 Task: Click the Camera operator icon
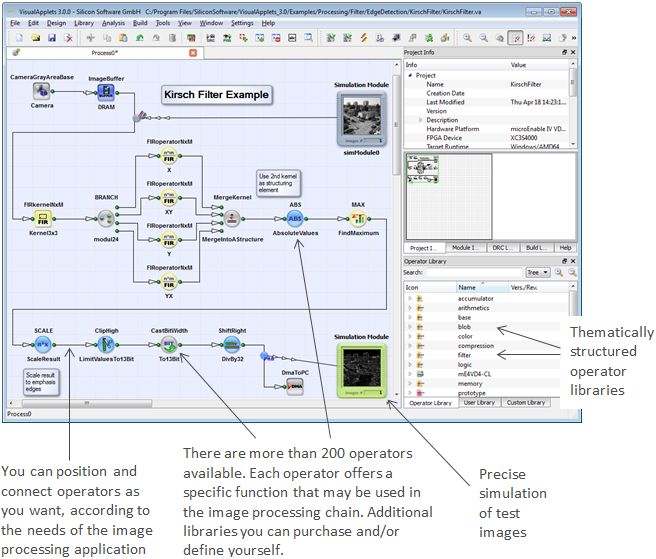pyautogui.click(x=41, y=91)
